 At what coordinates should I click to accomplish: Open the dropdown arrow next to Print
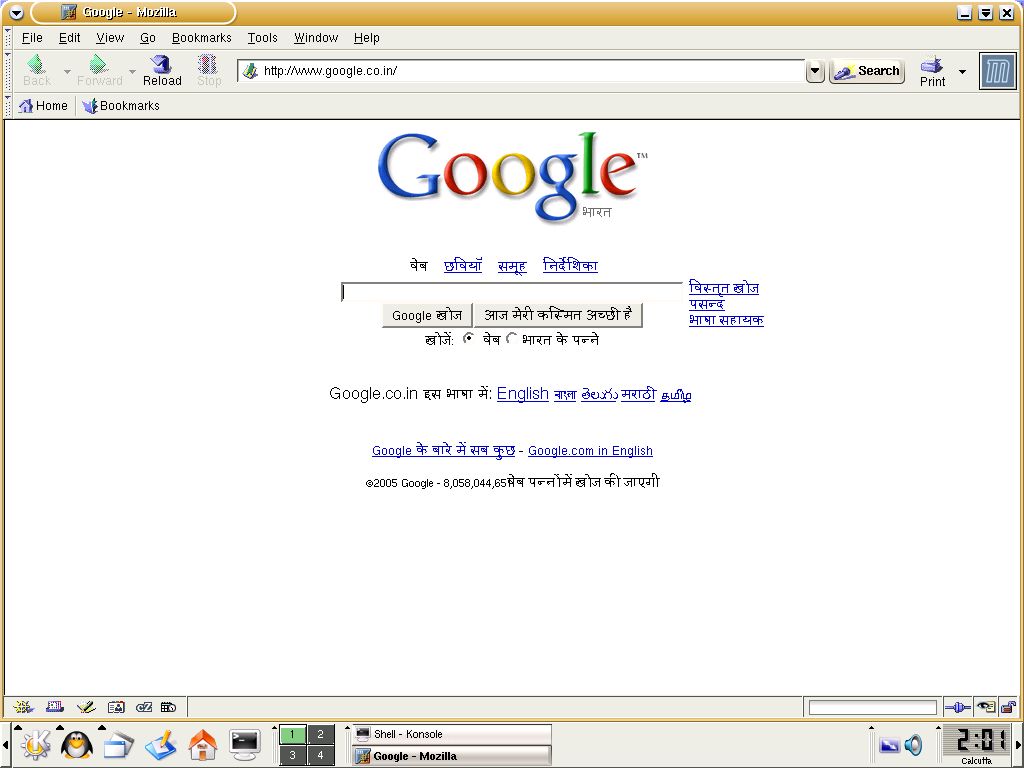click(x=962, y=71)
